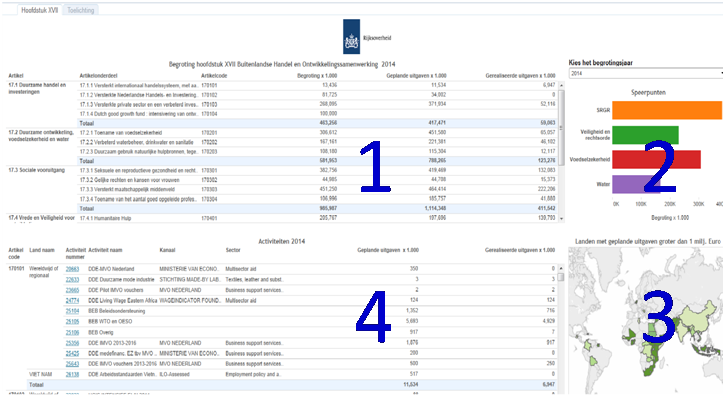Viewport: 726px width, 397px height.
Task: Click sector cell Textiles, leather and subst.
Action: coord(254,279)
